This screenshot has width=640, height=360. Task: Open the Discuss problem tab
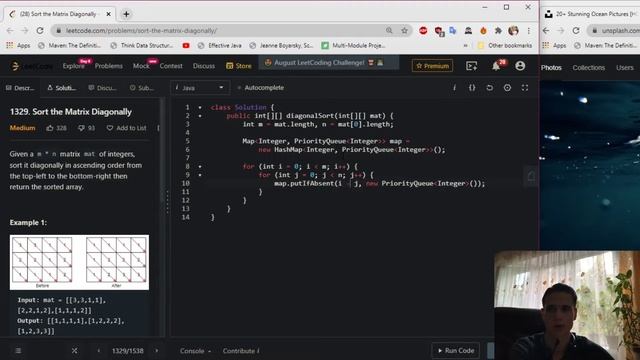click(102, 88)
